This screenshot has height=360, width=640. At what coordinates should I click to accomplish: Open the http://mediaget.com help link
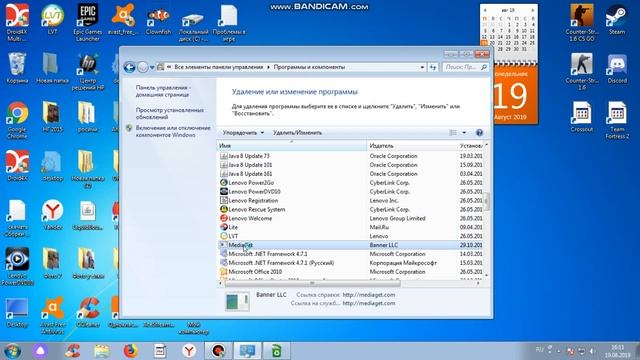pyautogui.click(x=369, y=295)
